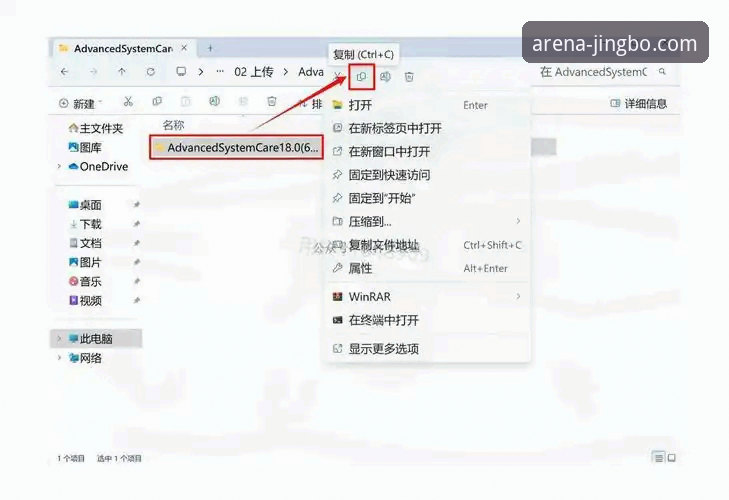Viewport: 729px width, 500px height.
Task: Click the 名称 column header
Action: (173, 126)
